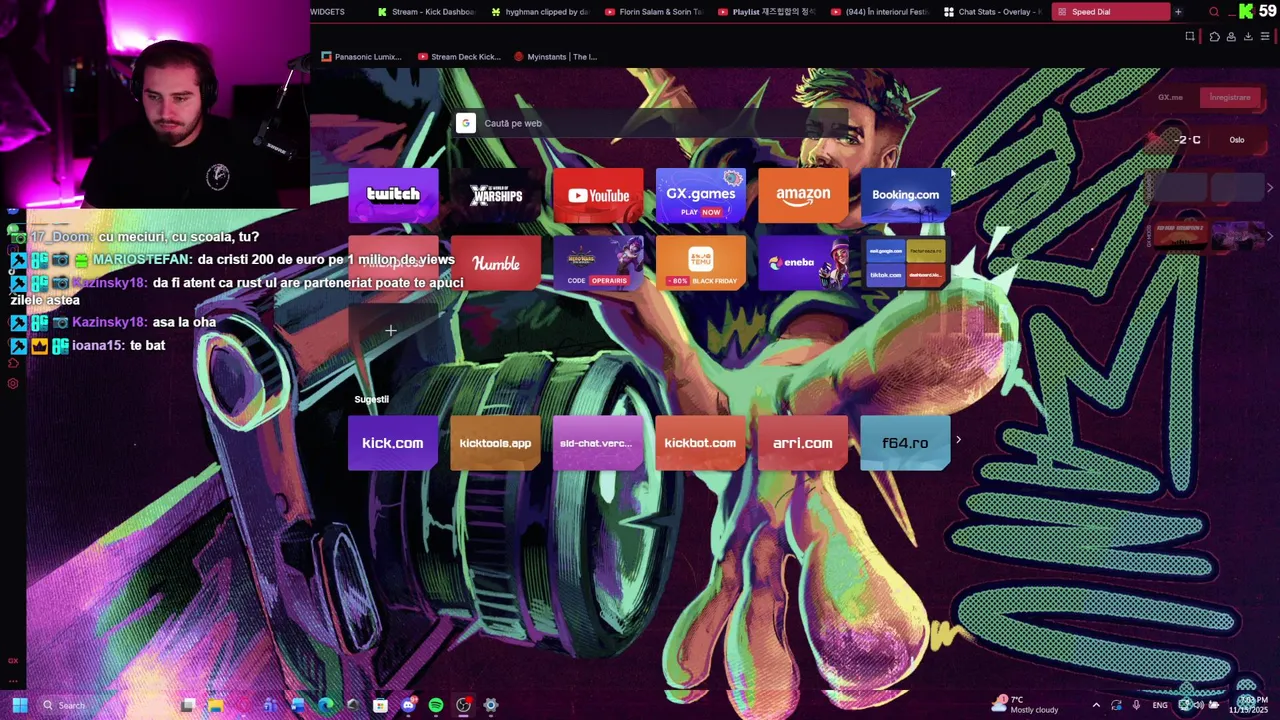Open the World of Warships tile

(x=496, y=194)
